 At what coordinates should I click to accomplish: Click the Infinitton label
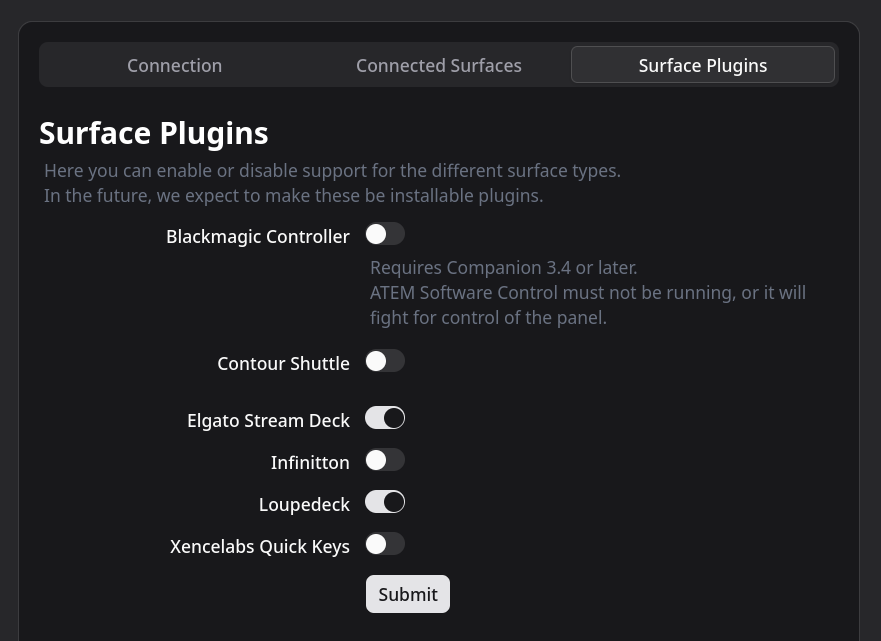pyautogui.click(x=310, y=462)
